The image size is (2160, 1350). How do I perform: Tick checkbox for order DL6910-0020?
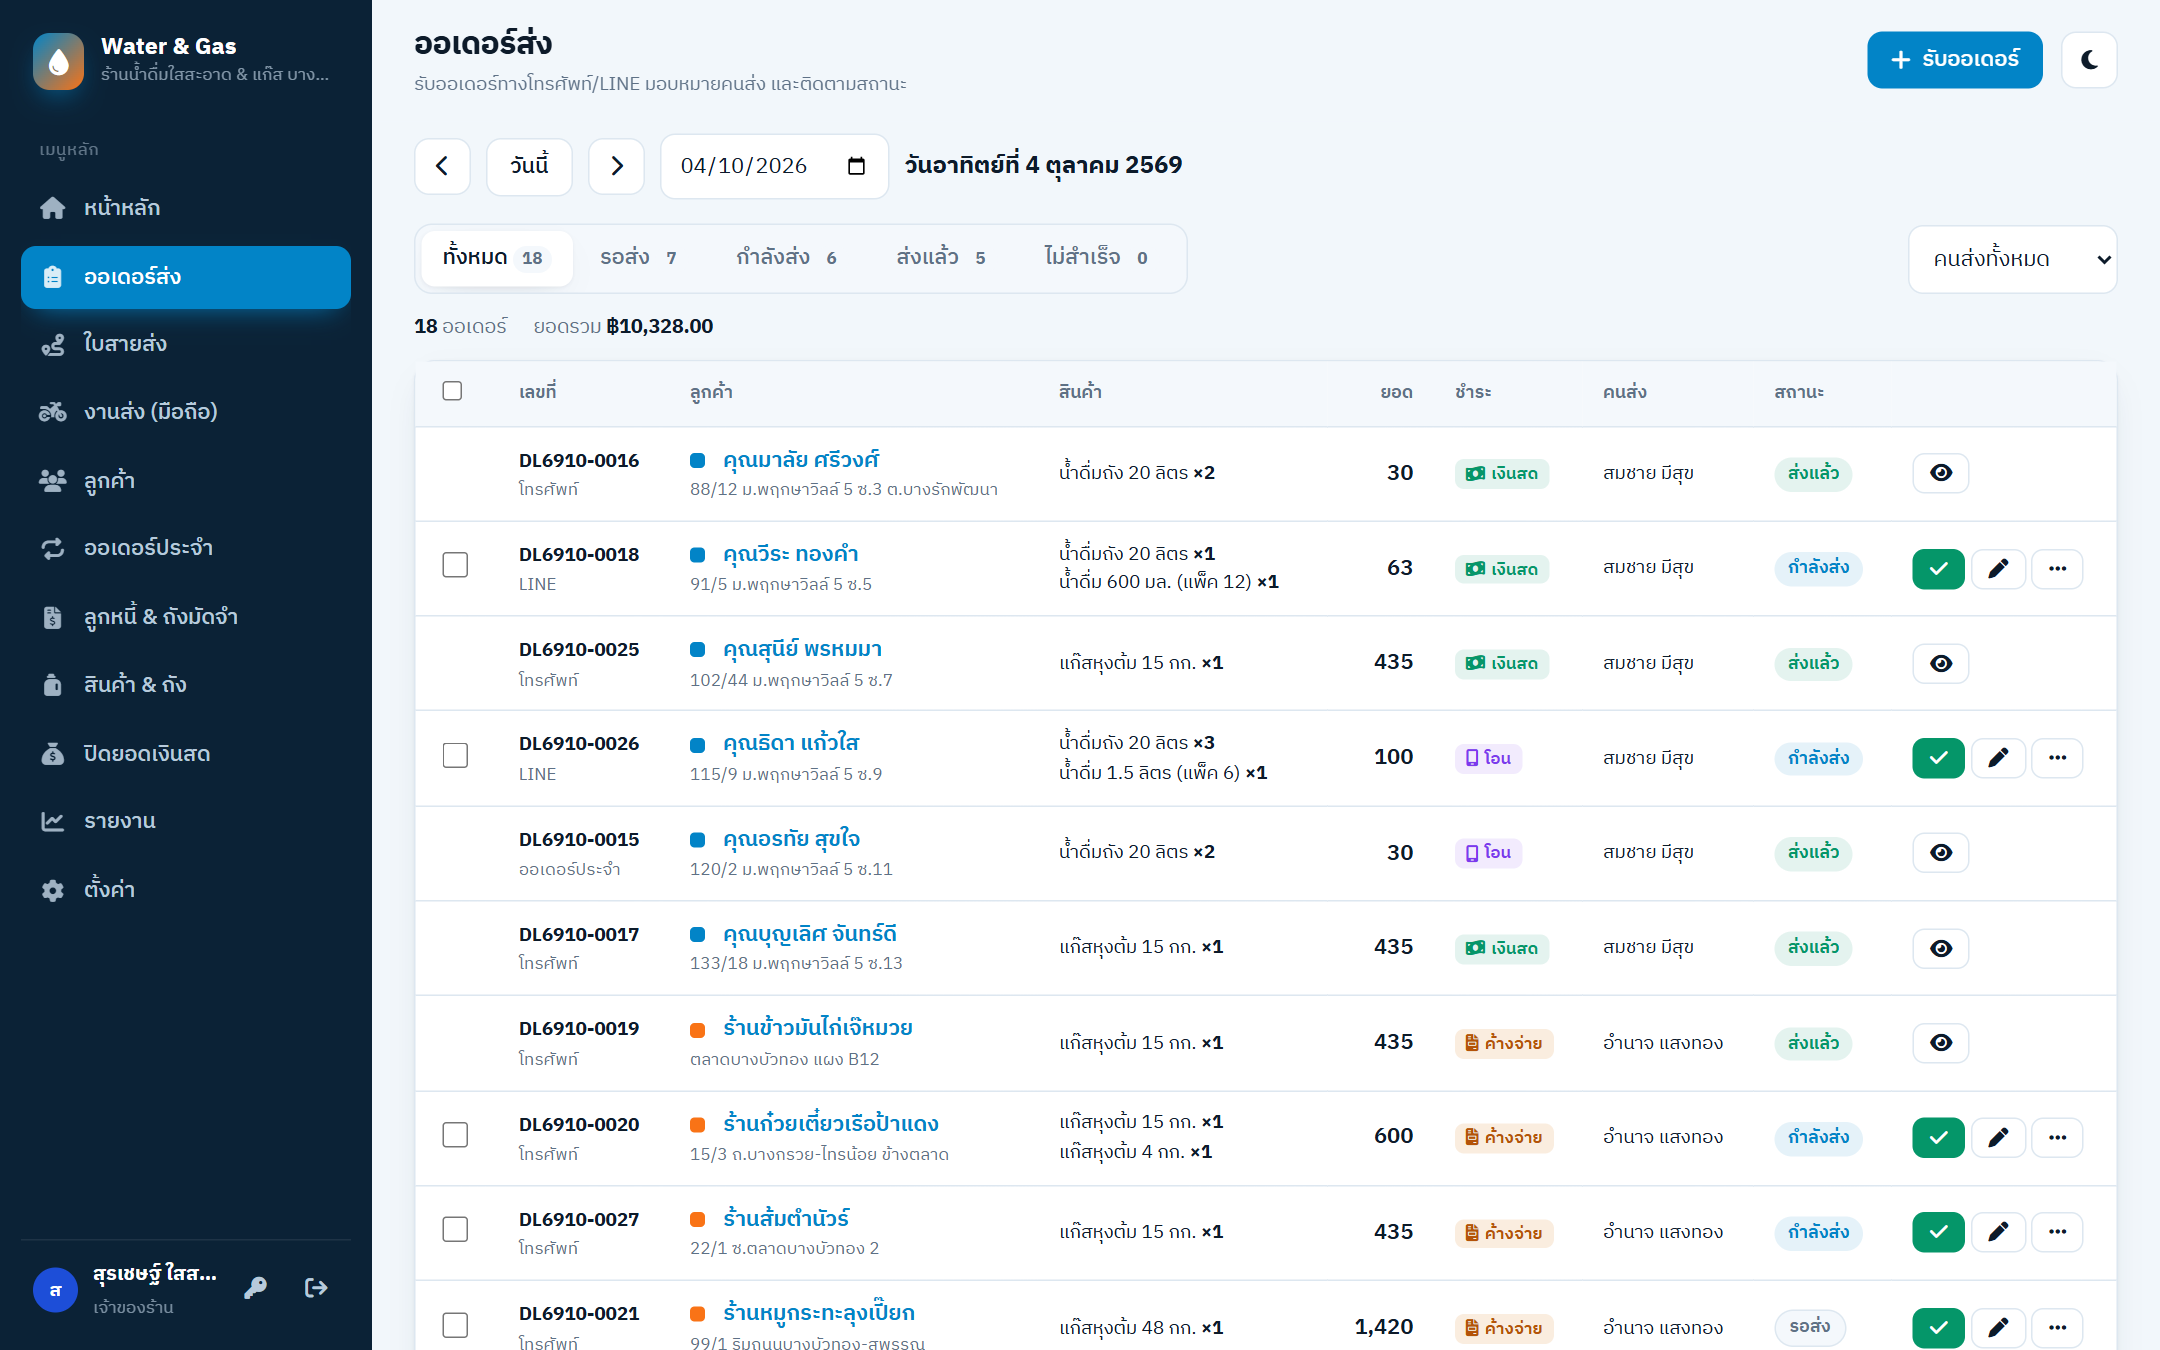455,1135
